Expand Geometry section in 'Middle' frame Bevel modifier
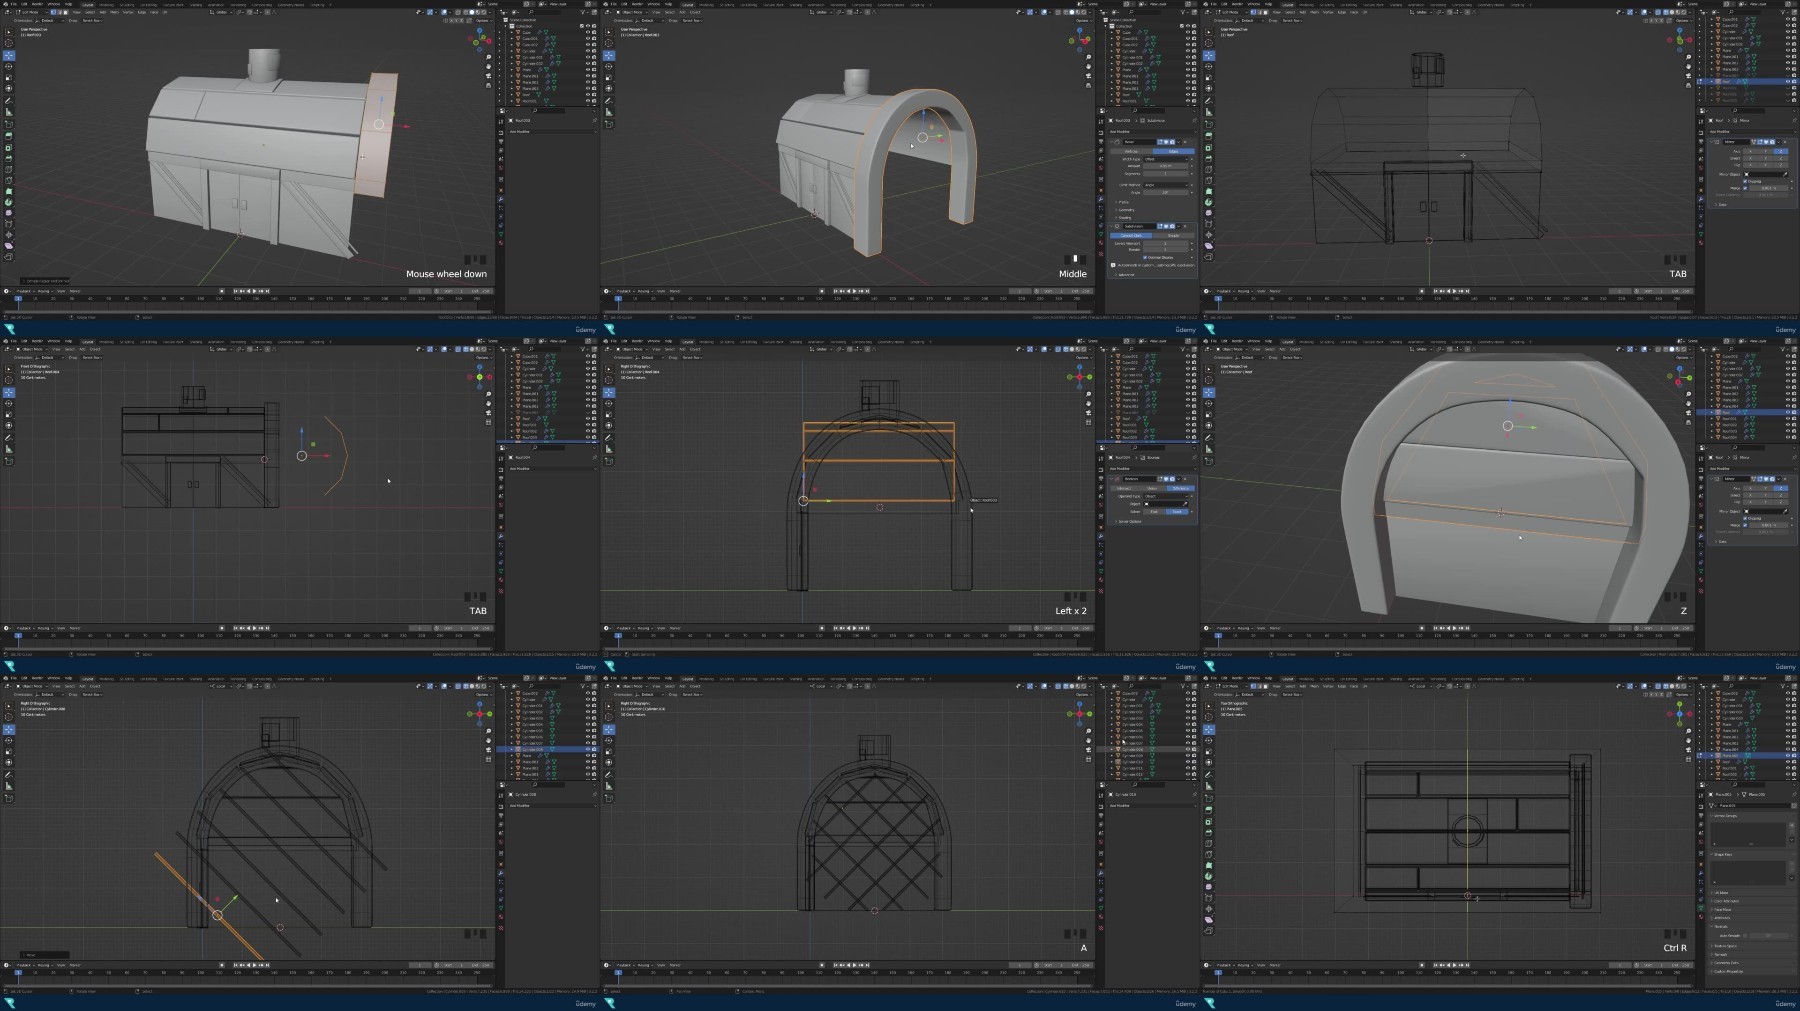Viewport: 1800px width, 1011px height. point(1124,210)
